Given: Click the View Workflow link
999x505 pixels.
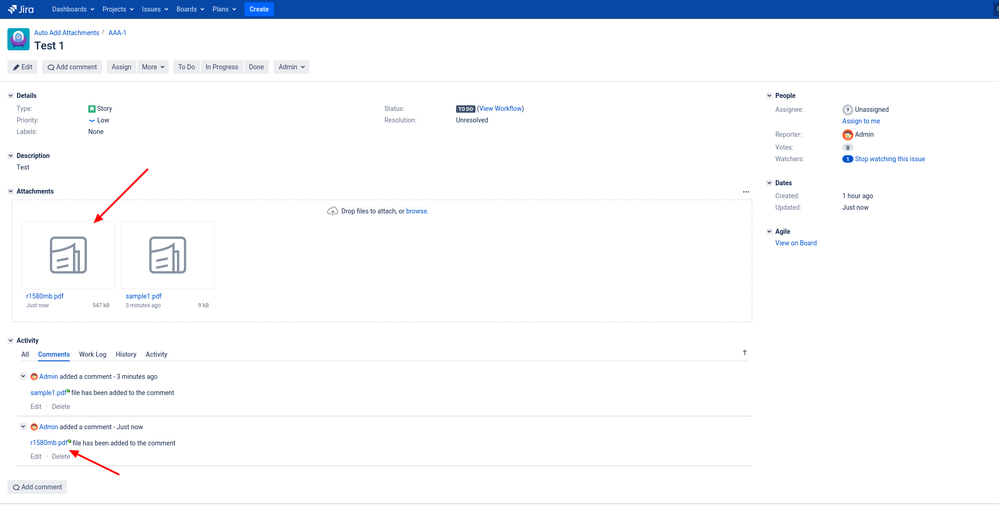Looking at the screenshot, I should [x=501, y=109].
